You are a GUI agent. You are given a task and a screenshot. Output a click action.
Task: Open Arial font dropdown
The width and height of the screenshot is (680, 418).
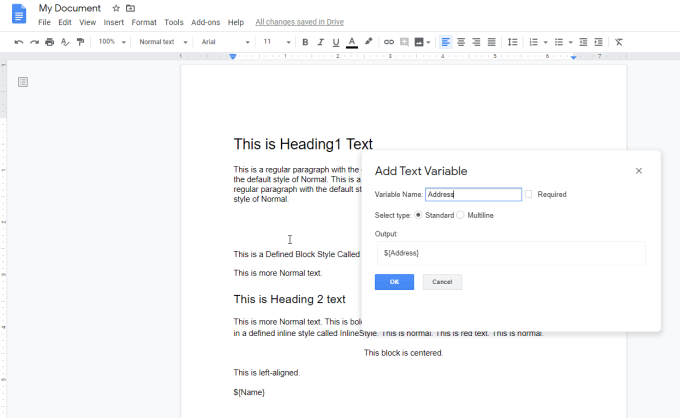tap(226, 42)
